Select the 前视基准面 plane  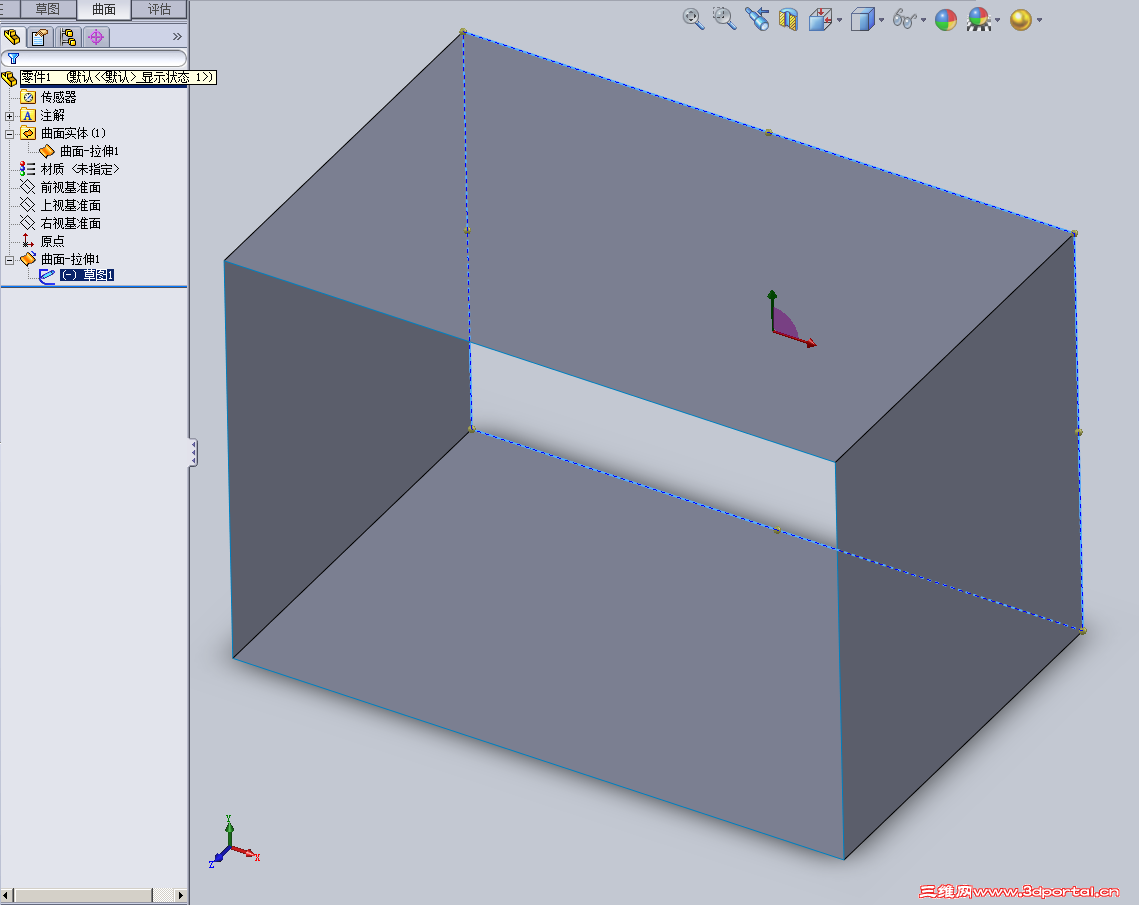61,187
